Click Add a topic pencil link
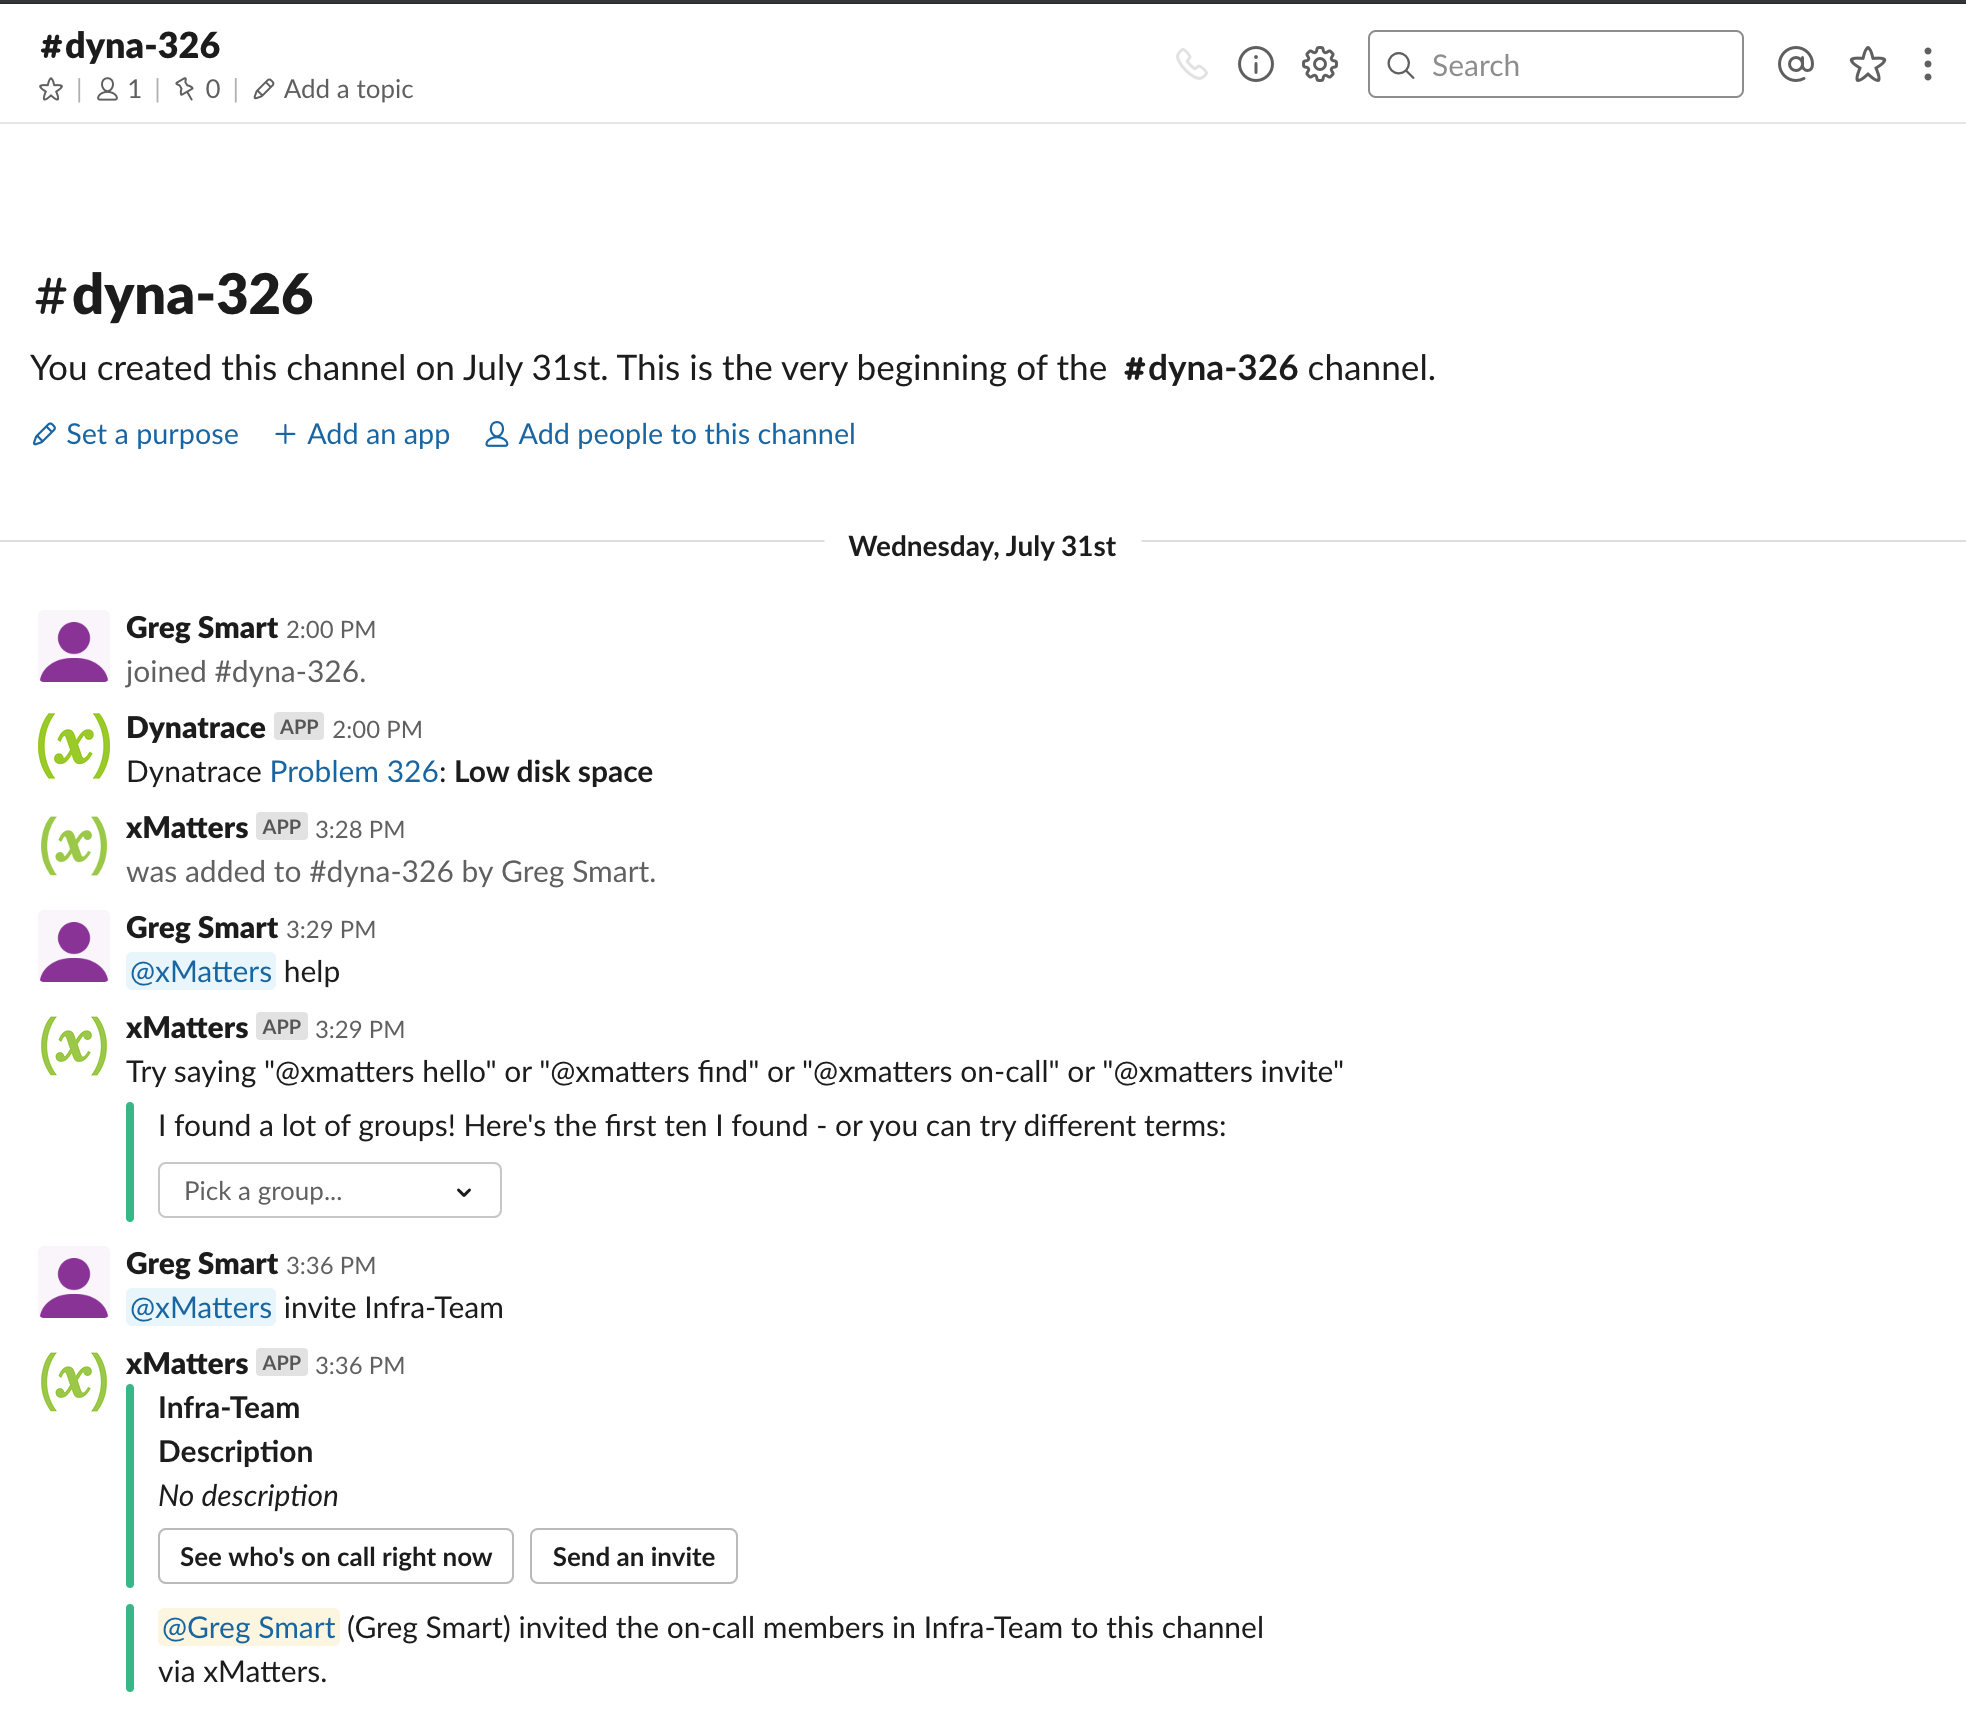 [333, 90]
